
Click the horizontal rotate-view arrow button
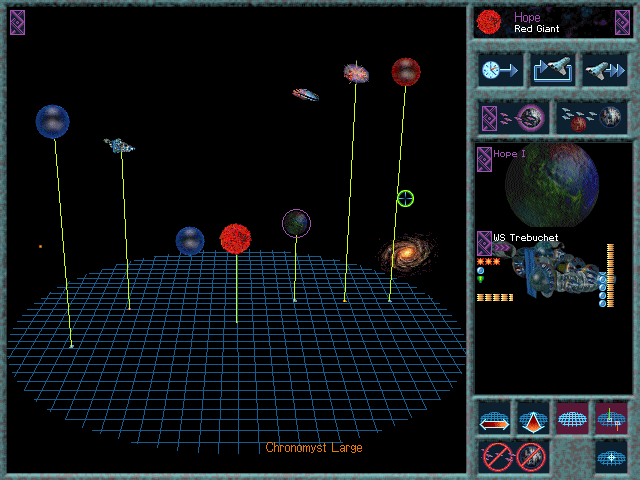click(494, 418)
